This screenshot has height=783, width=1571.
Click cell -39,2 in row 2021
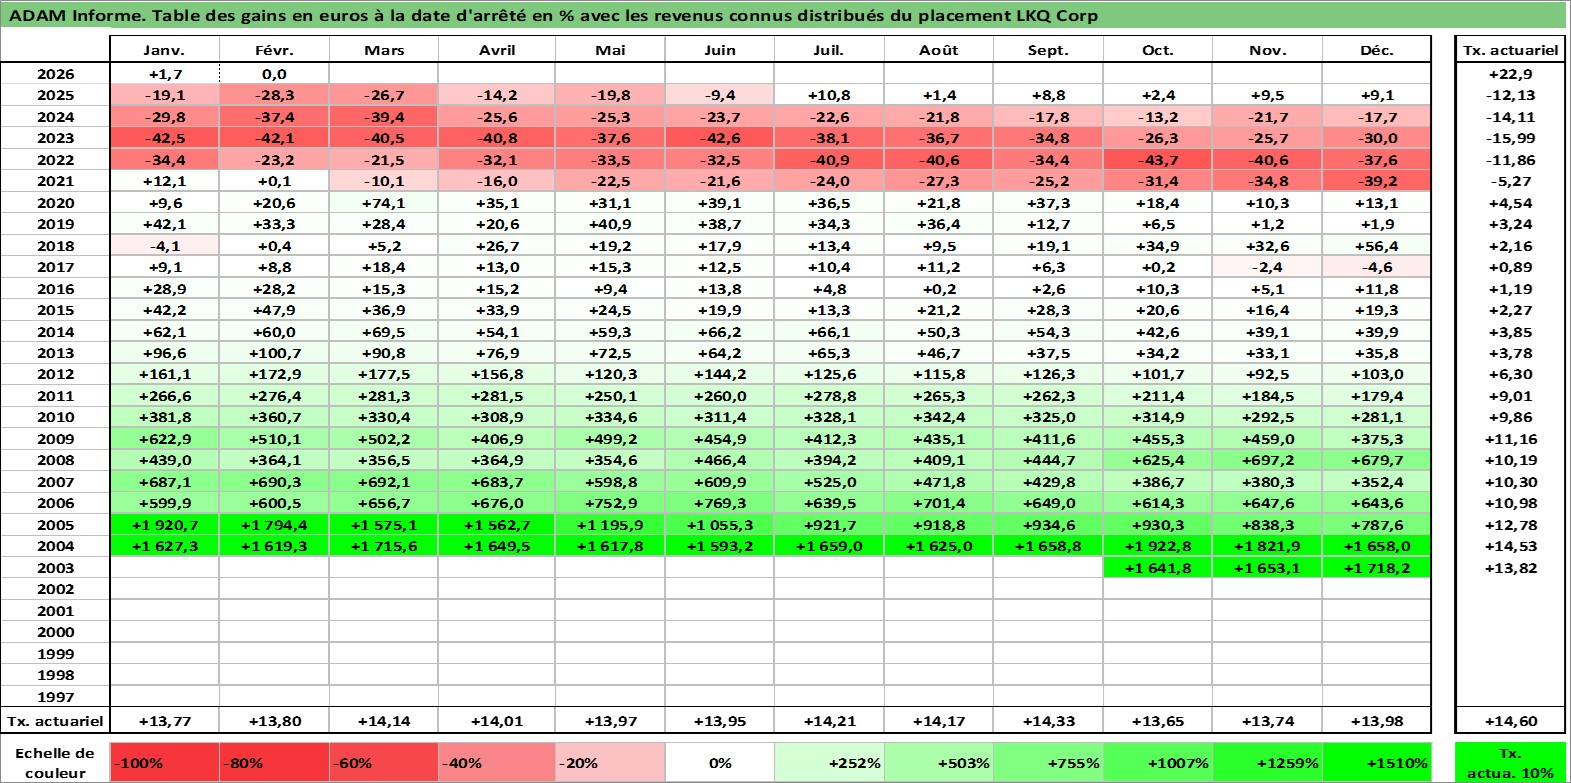point(1377,181)
